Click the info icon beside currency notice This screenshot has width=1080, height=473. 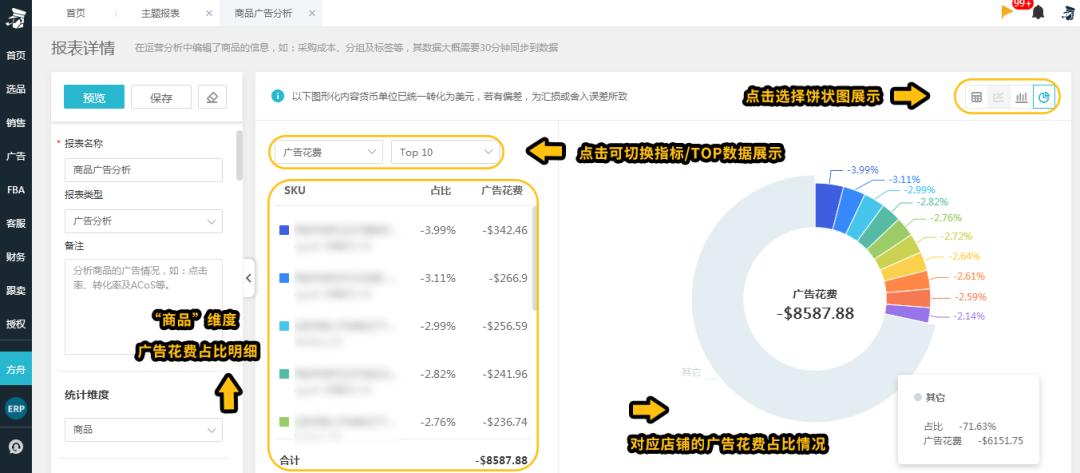[x=278, y=96]
